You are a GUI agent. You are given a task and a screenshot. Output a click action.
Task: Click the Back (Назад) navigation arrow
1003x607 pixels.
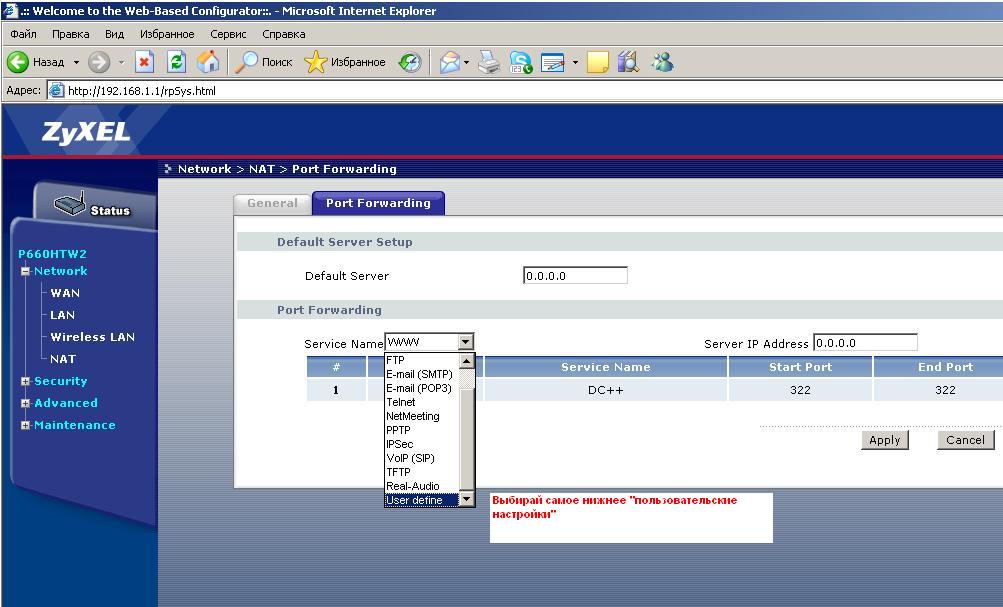19,62
